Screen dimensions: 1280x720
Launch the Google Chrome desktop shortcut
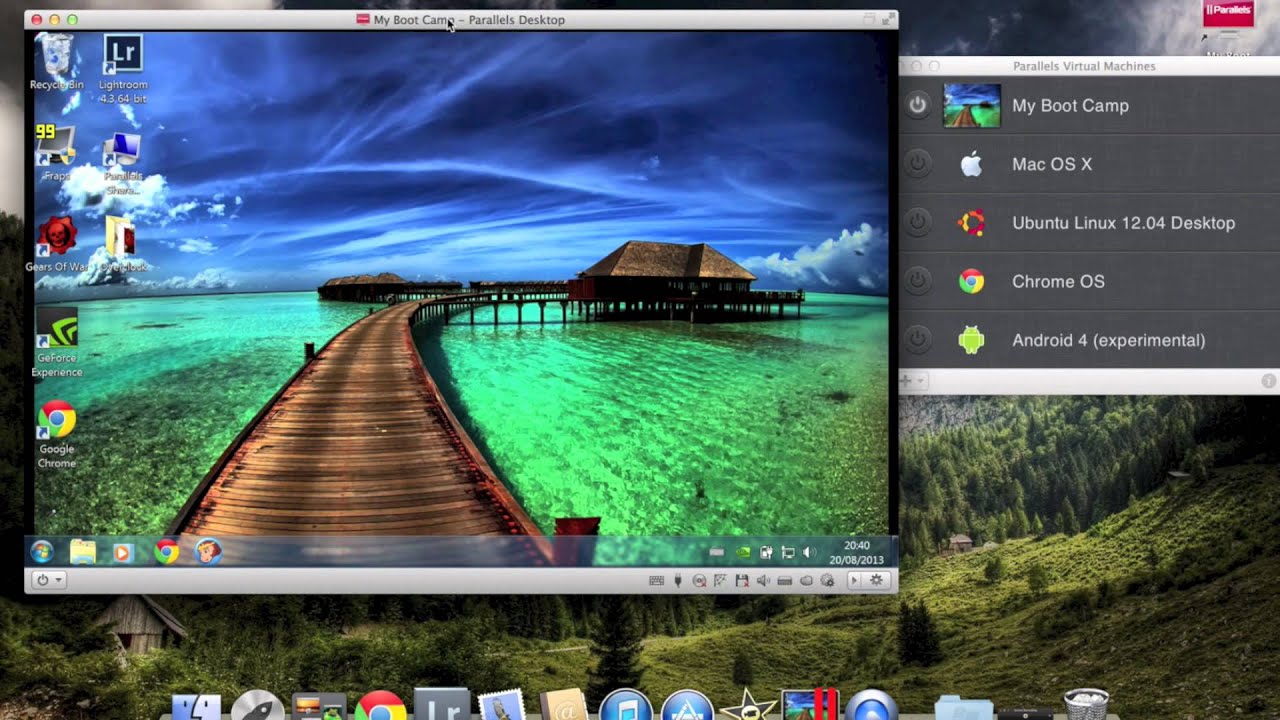57,434
